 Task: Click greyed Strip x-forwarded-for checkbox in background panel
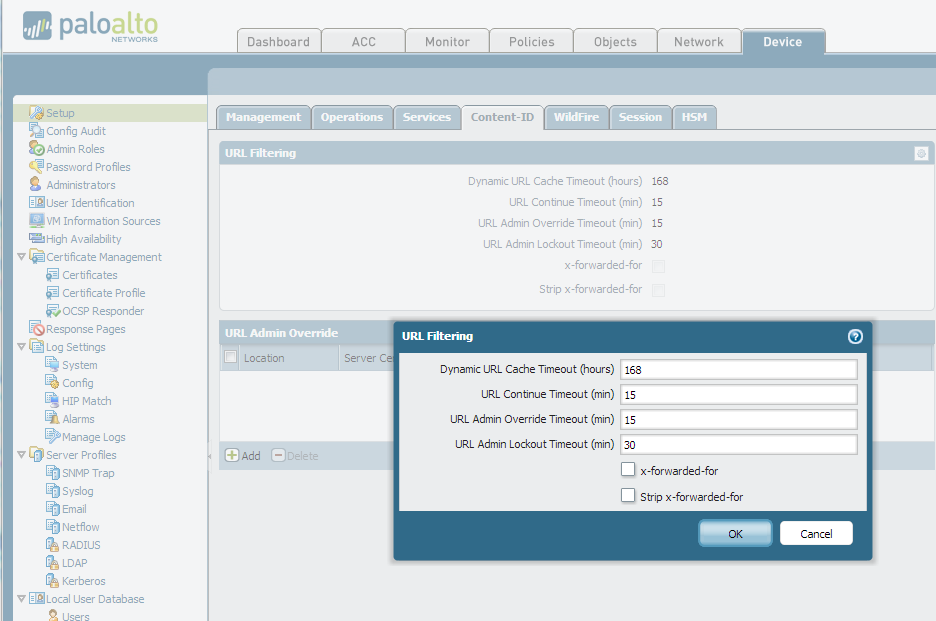click(658, 290)
